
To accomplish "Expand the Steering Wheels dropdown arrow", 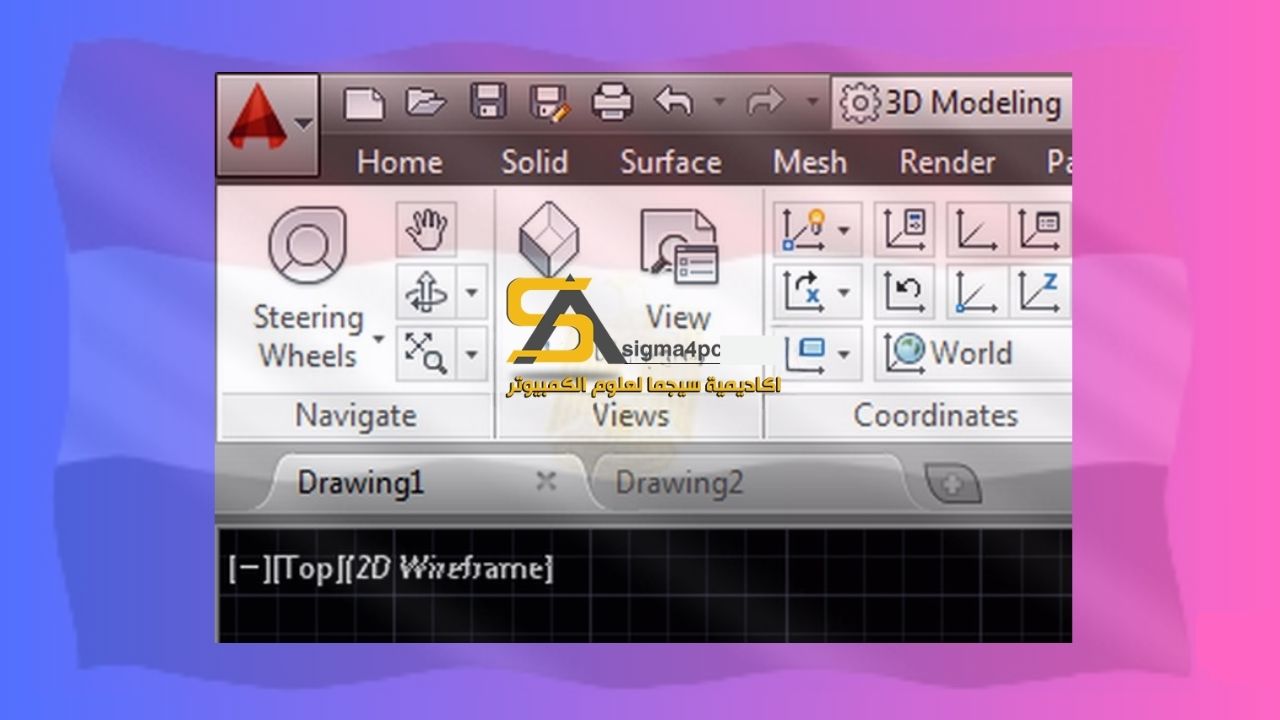I will (379, 338).
